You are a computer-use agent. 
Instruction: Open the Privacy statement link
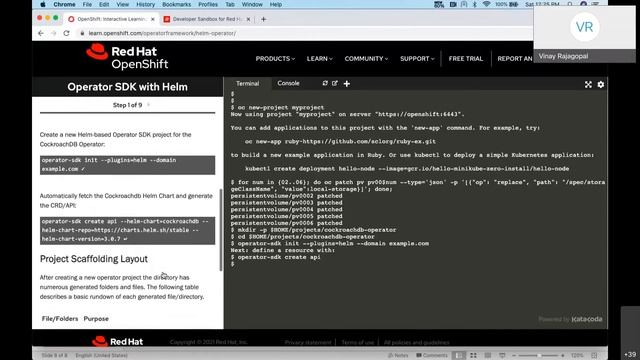pos(308,342)
